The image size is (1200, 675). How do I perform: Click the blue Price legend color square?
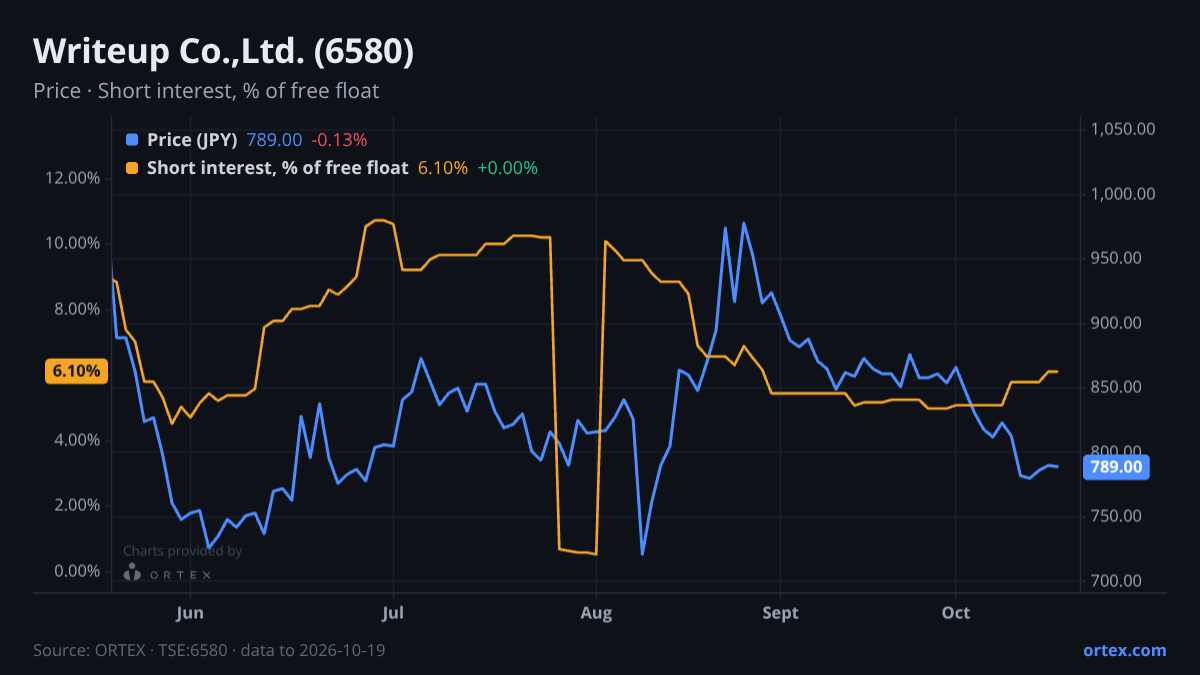coord(132,140)
